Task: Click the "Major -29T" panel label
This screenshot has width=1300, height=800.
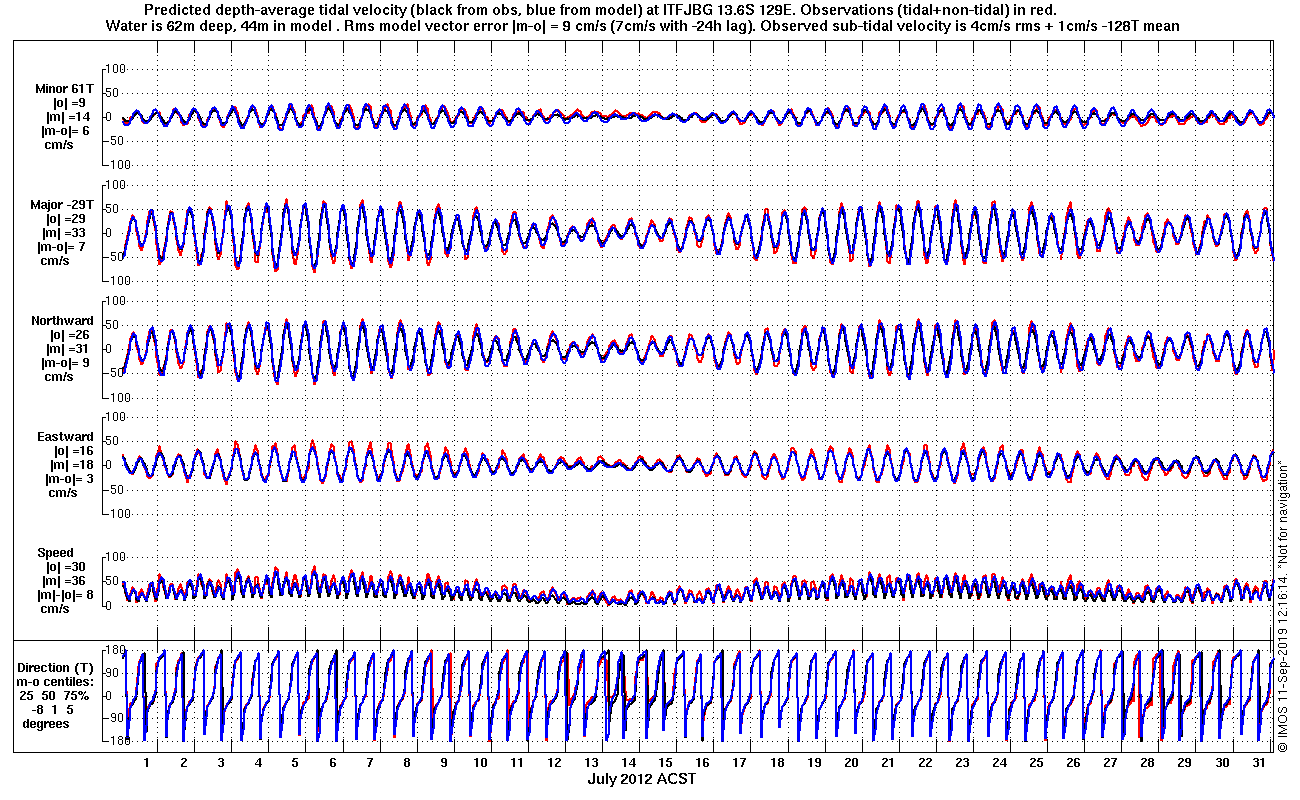Action: 63,205
